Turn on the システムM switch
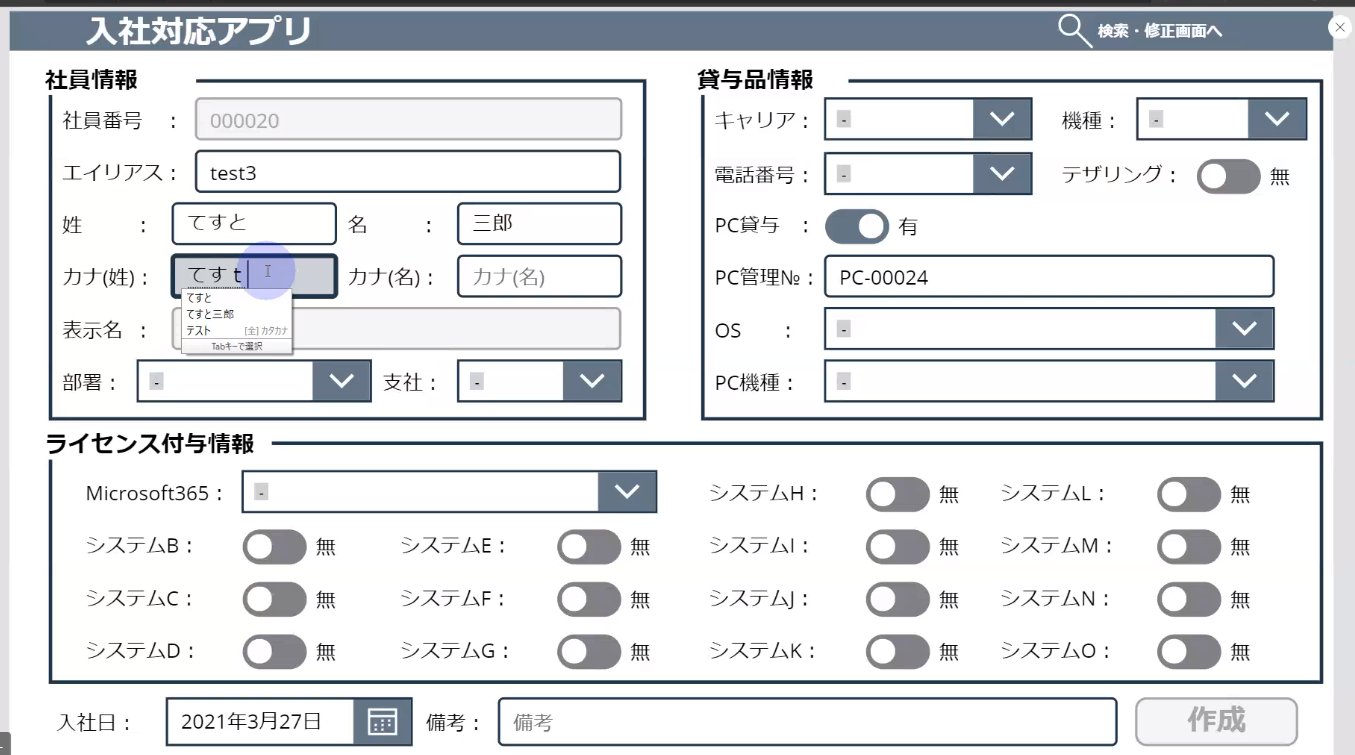The height and width of the screenshot is (755, 1355). (1189, 546)
